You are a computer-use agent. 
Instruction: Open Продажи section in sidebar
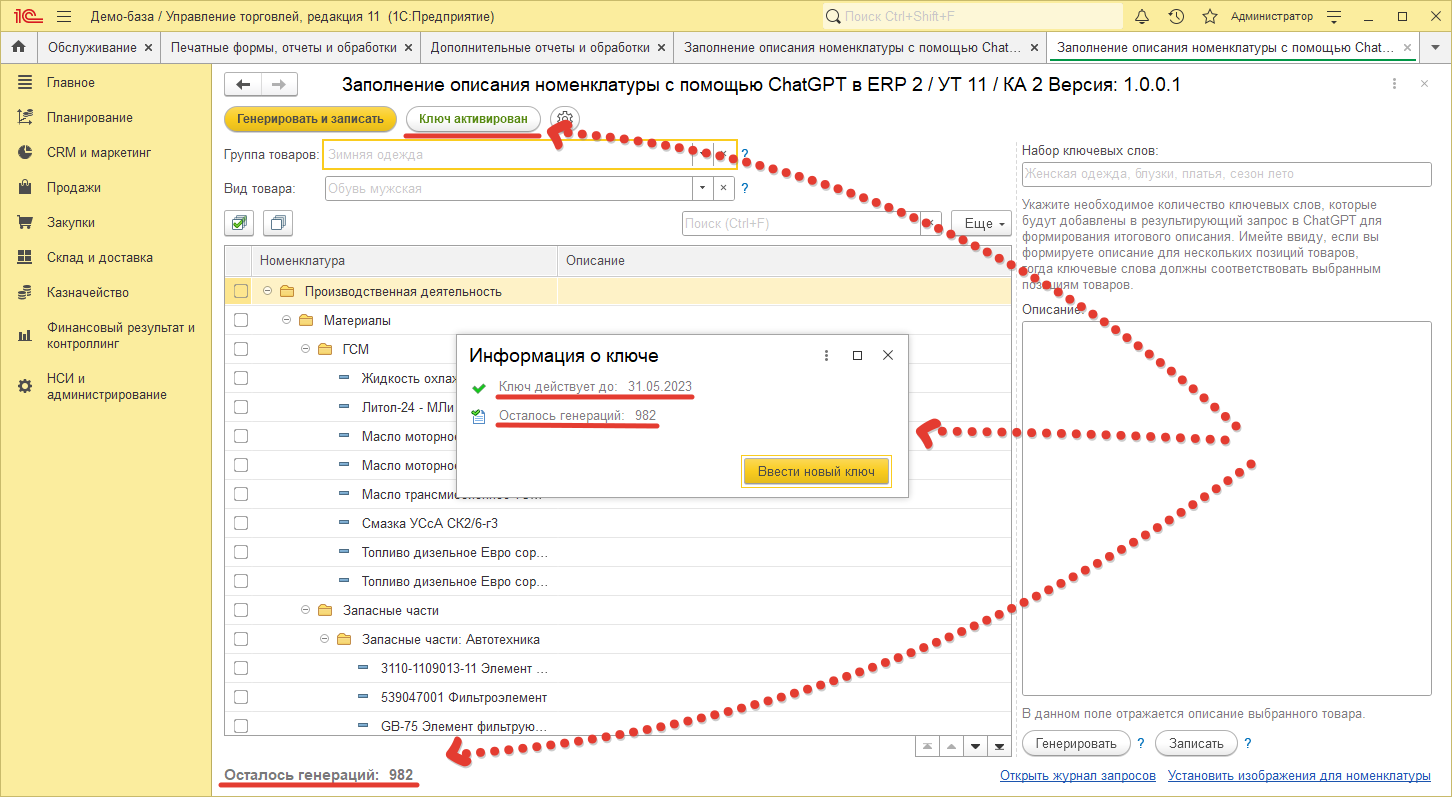[73, 187]
